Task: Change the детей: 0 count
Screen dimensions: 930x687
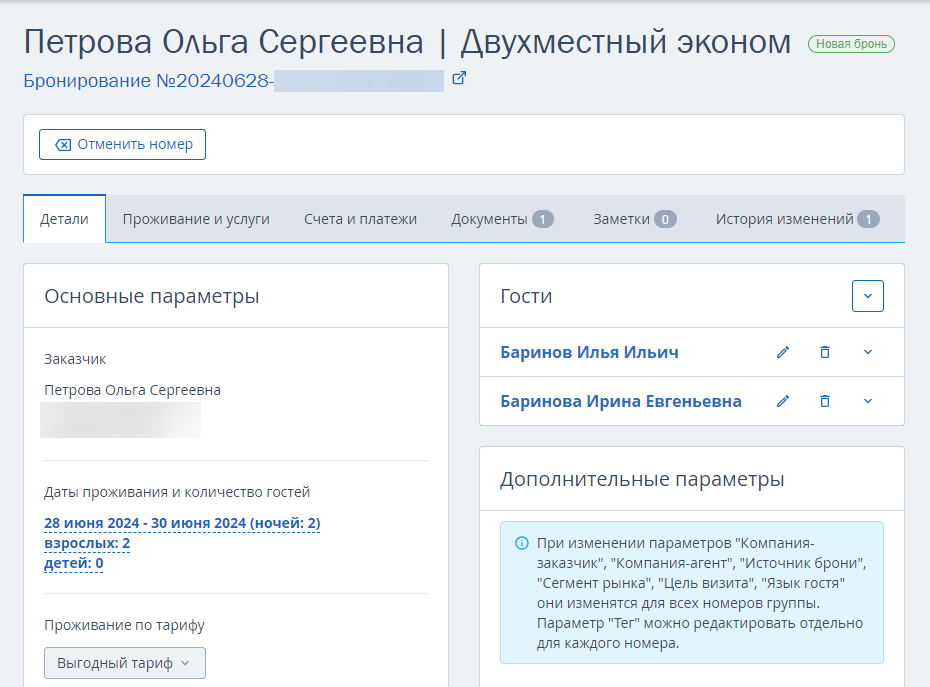Action: 74,563
